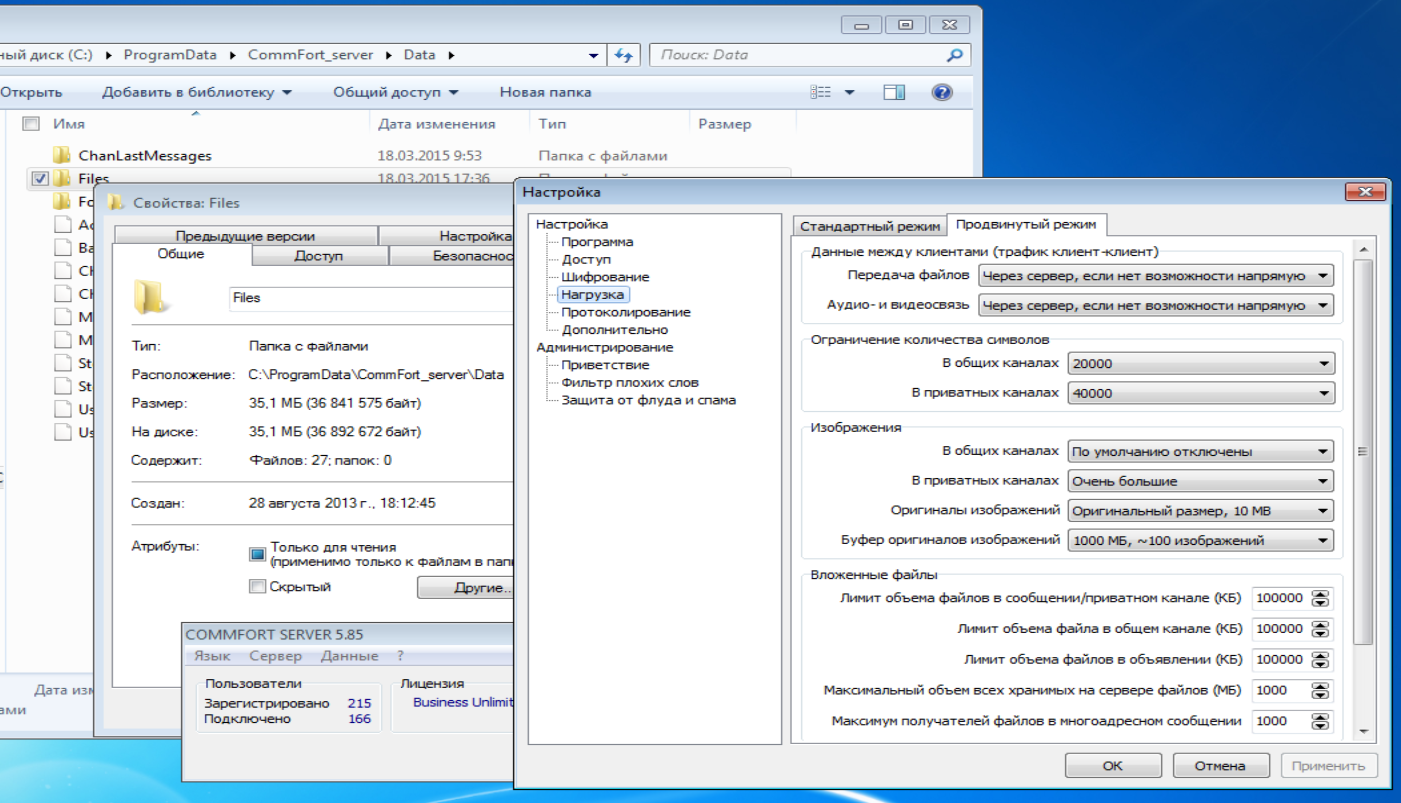Switch to the 'Стандартный режим' tab
The height and width of the screenshot is (803, 1401).
pyautogui.click(x=869, y=226)
